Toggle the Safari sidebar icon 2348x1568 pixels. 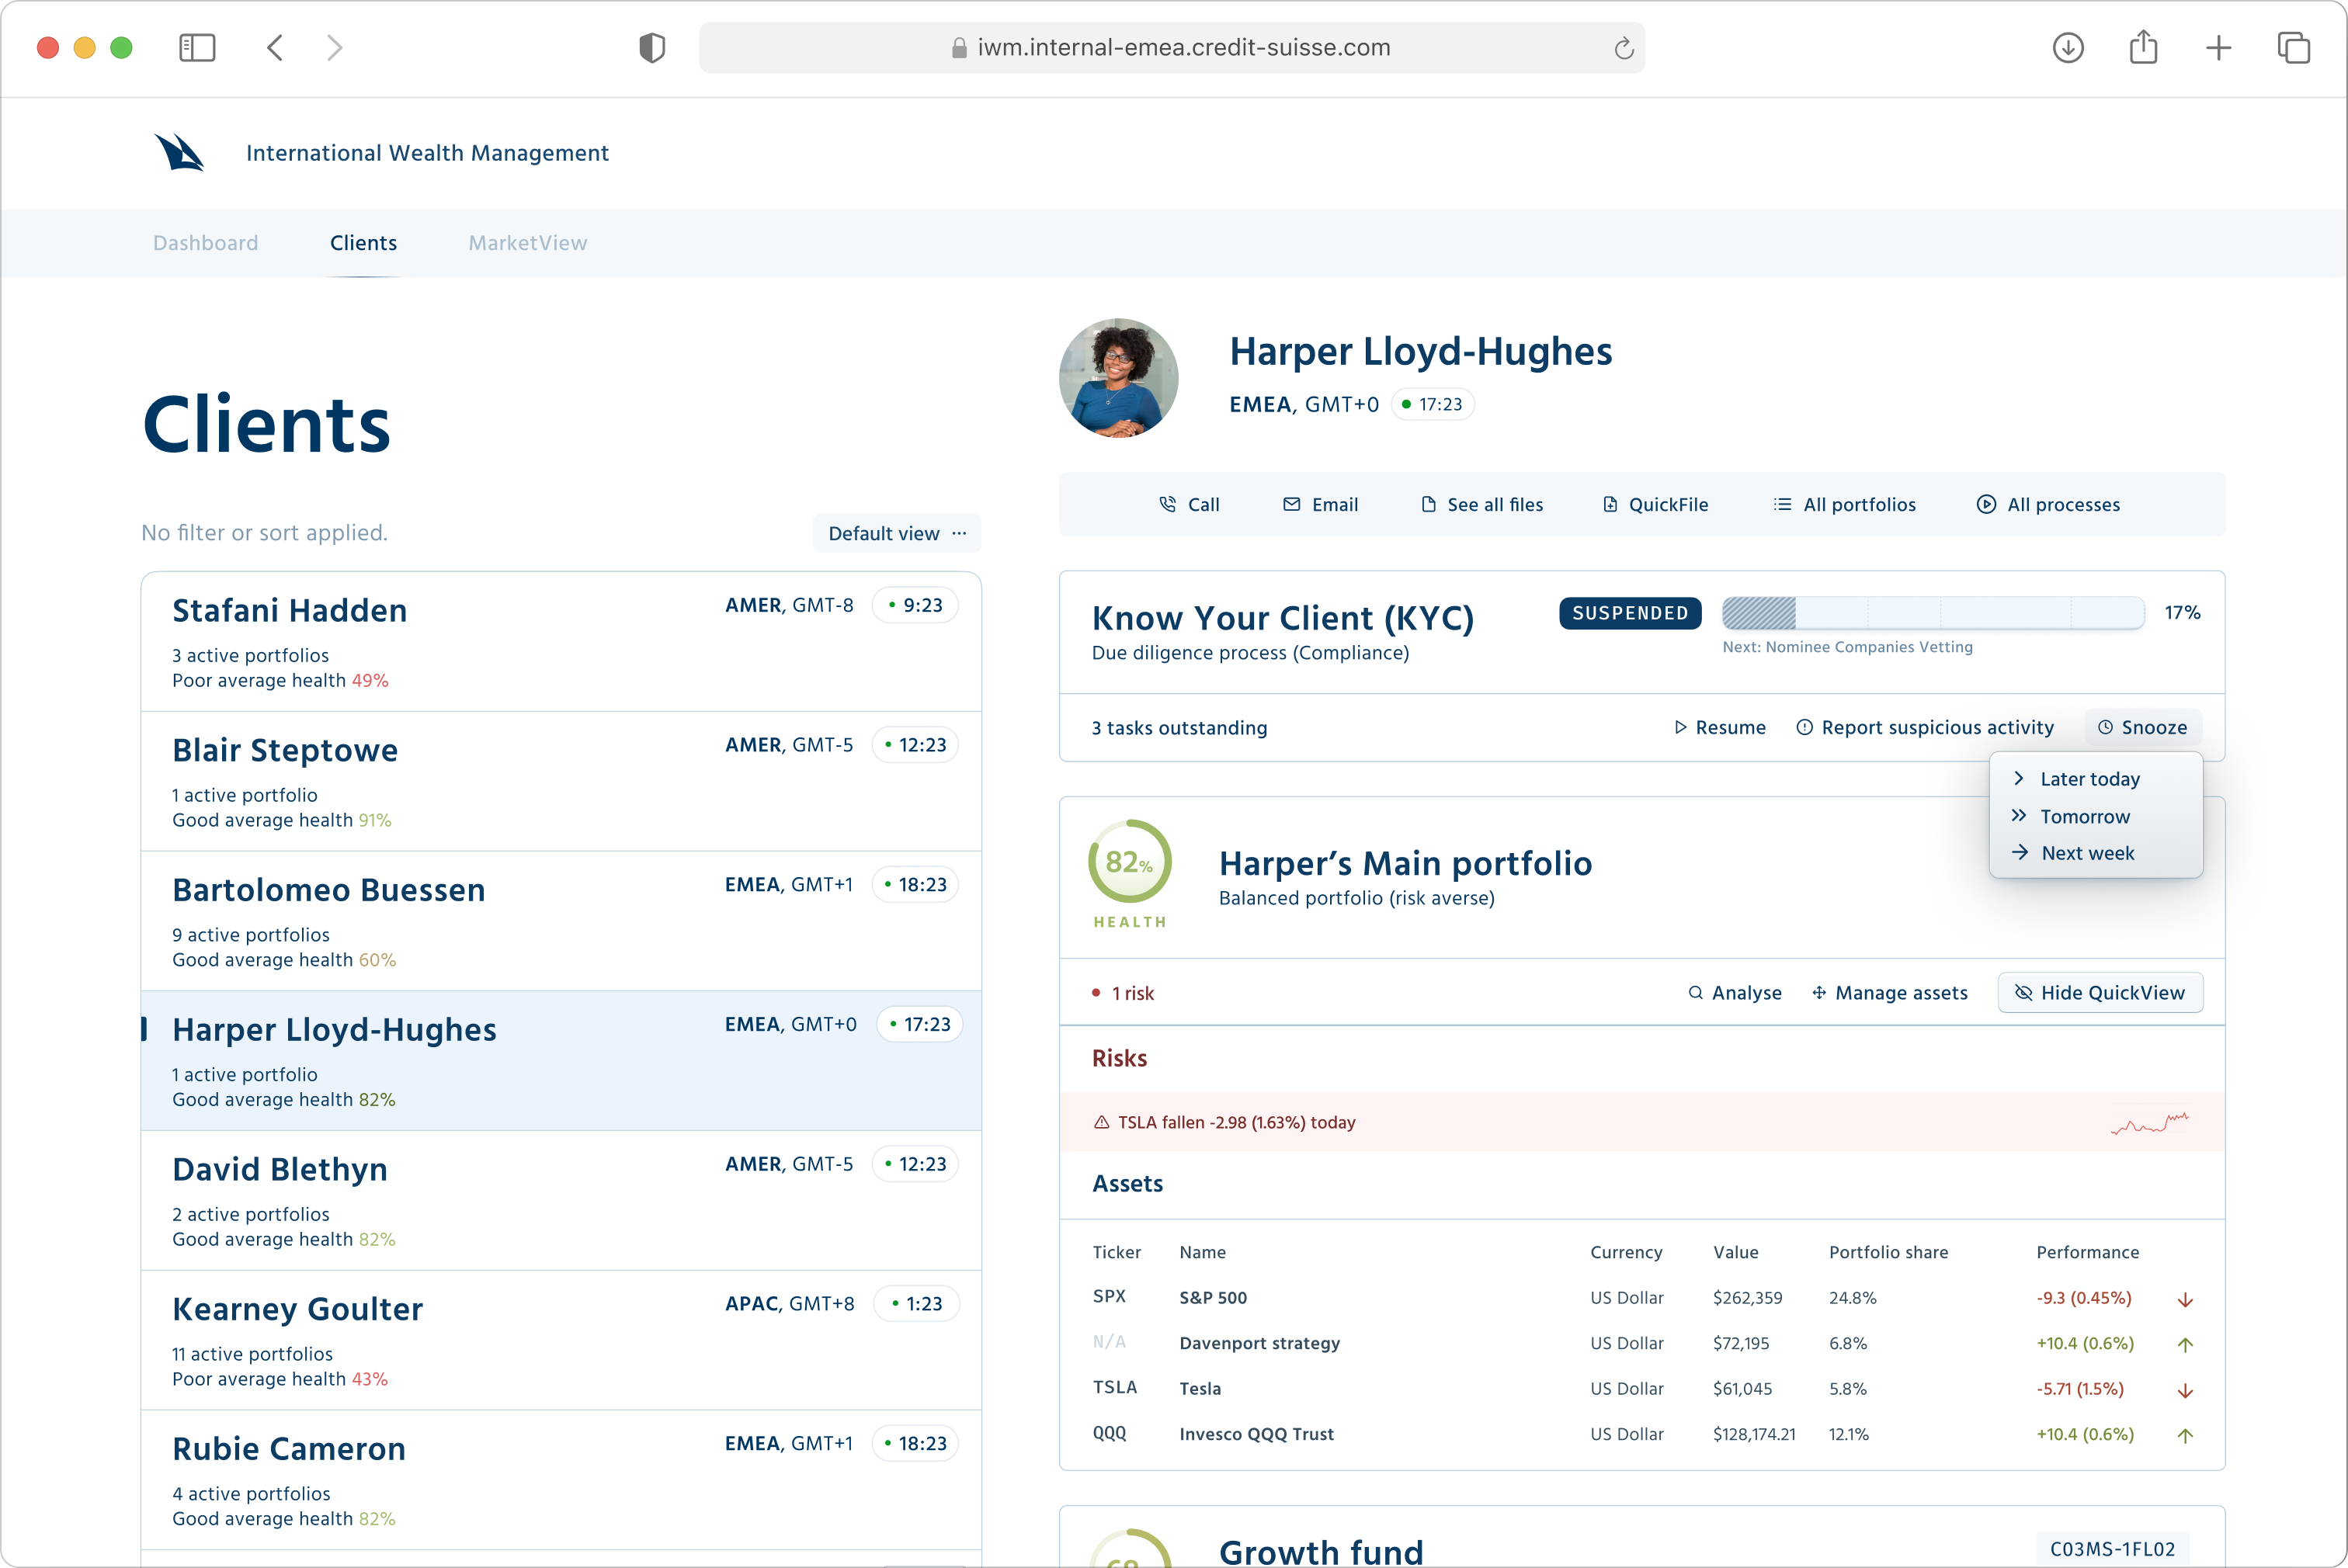[x=197, y=47]
